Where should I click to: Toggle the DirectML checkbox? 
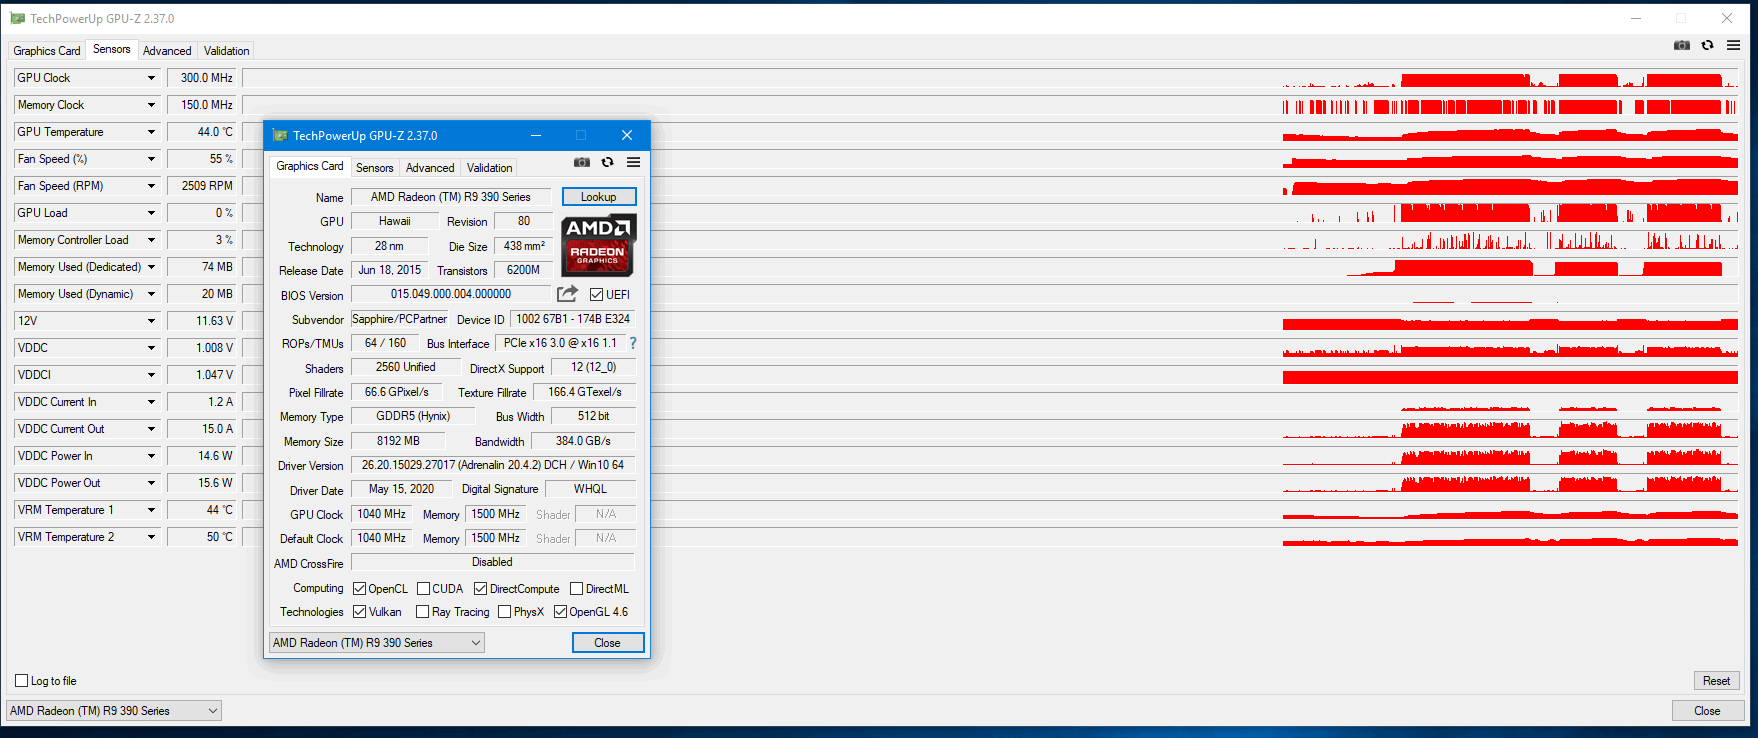click(576, 589)
